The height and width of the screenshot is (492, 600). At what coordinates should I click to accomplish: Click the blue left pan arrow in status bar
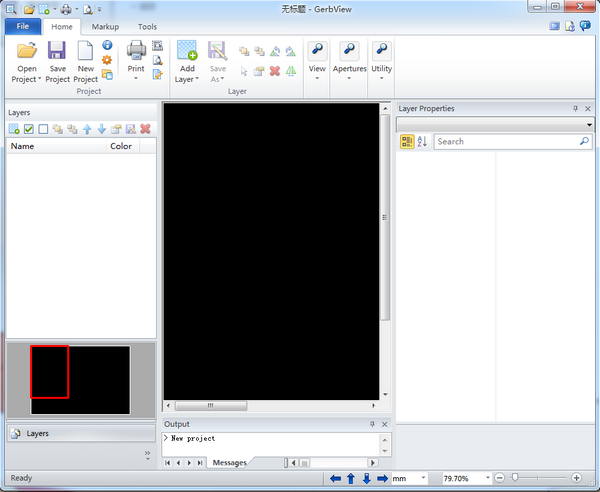click(335, 479)
